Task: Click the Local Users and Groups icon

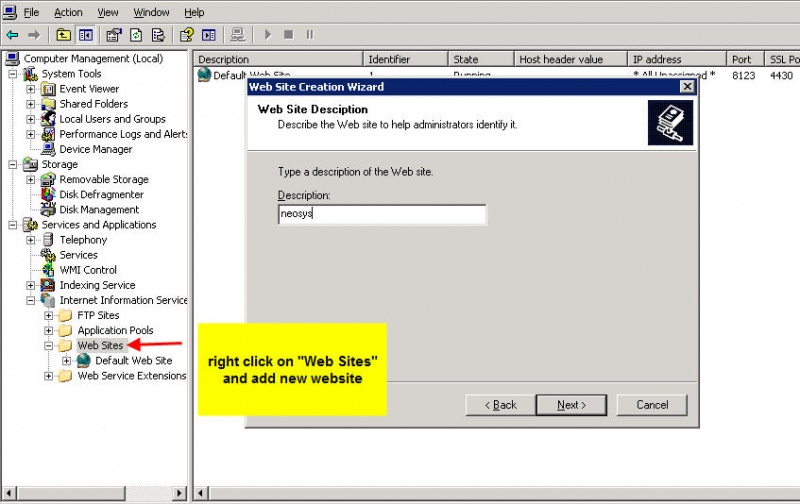Action: pyautogui.click(x=48, y=119)
